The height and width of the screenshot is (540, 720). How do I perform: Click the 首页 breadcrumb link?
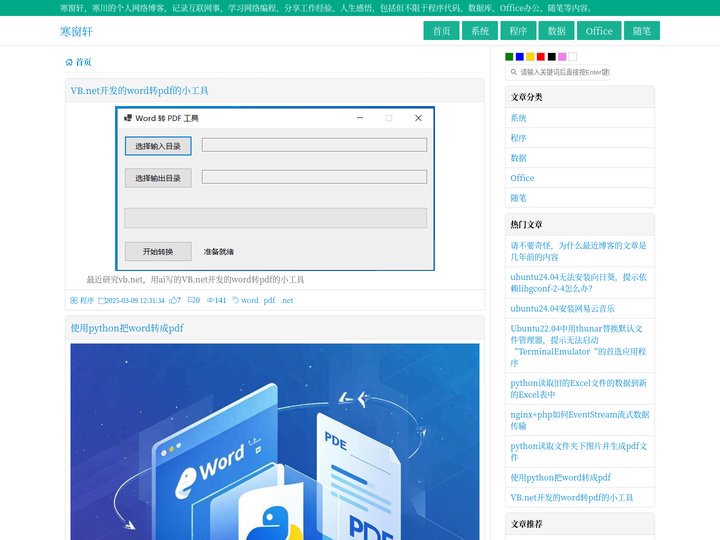pyautogui.click(x=84, y=62)
